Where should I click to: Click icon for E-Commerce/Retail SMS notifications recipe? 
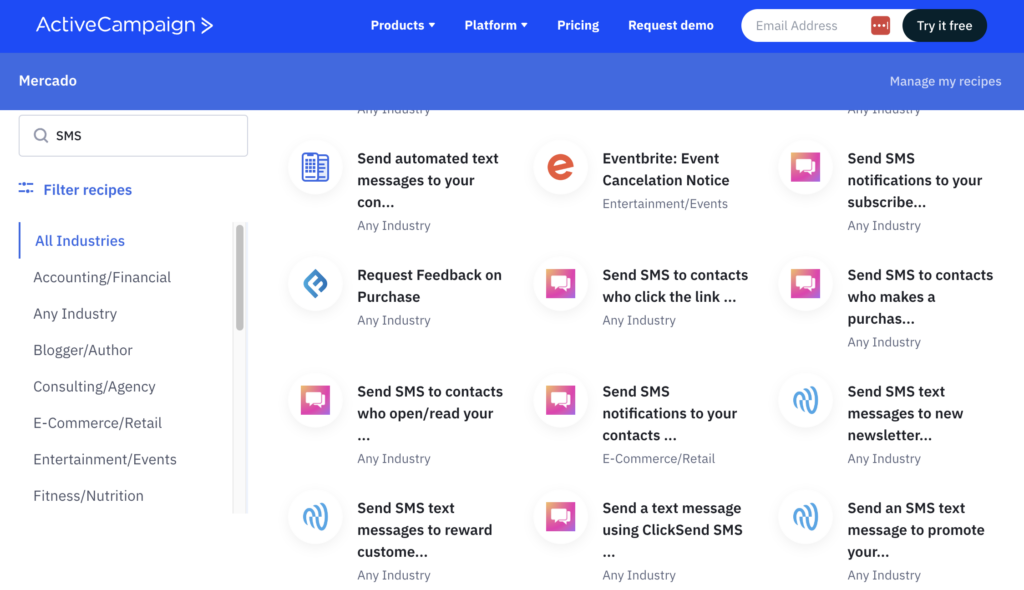pyautogui.click(x=560, y=400)
